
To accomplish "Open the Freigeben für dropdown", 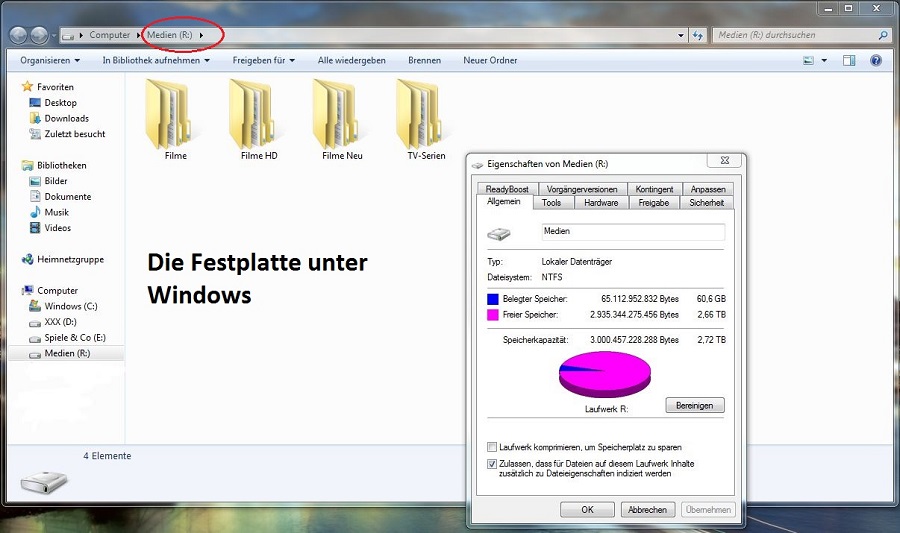I will point(263,60).
